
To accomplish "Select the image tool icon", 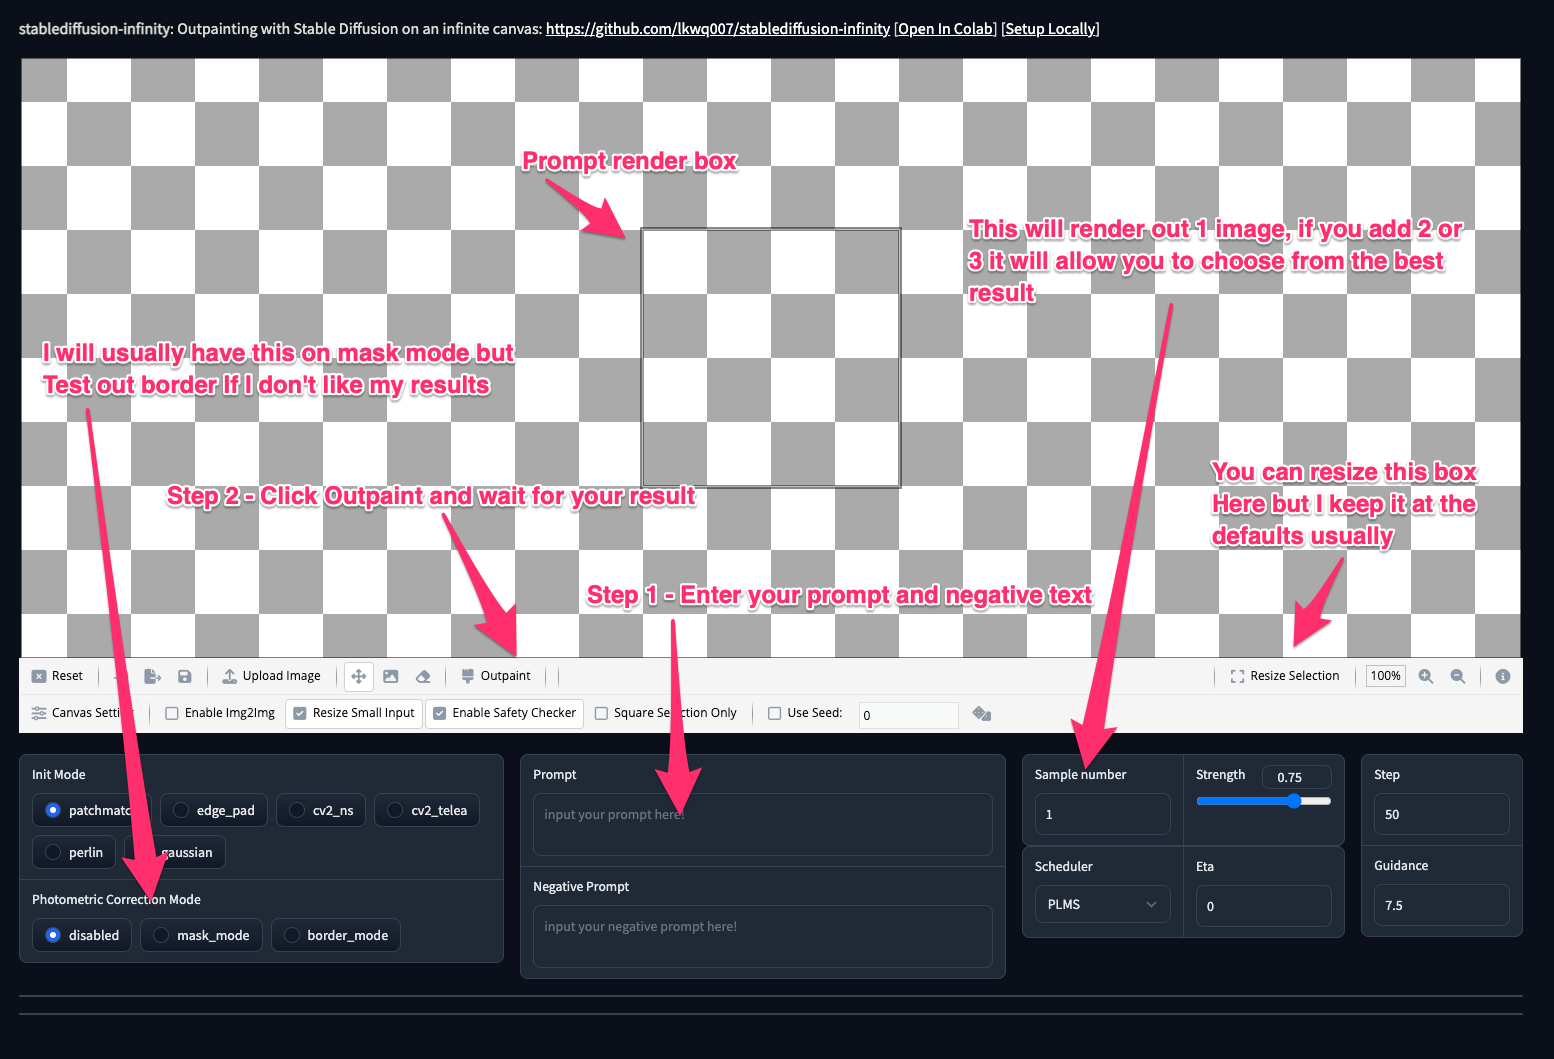I will [391, 676].
